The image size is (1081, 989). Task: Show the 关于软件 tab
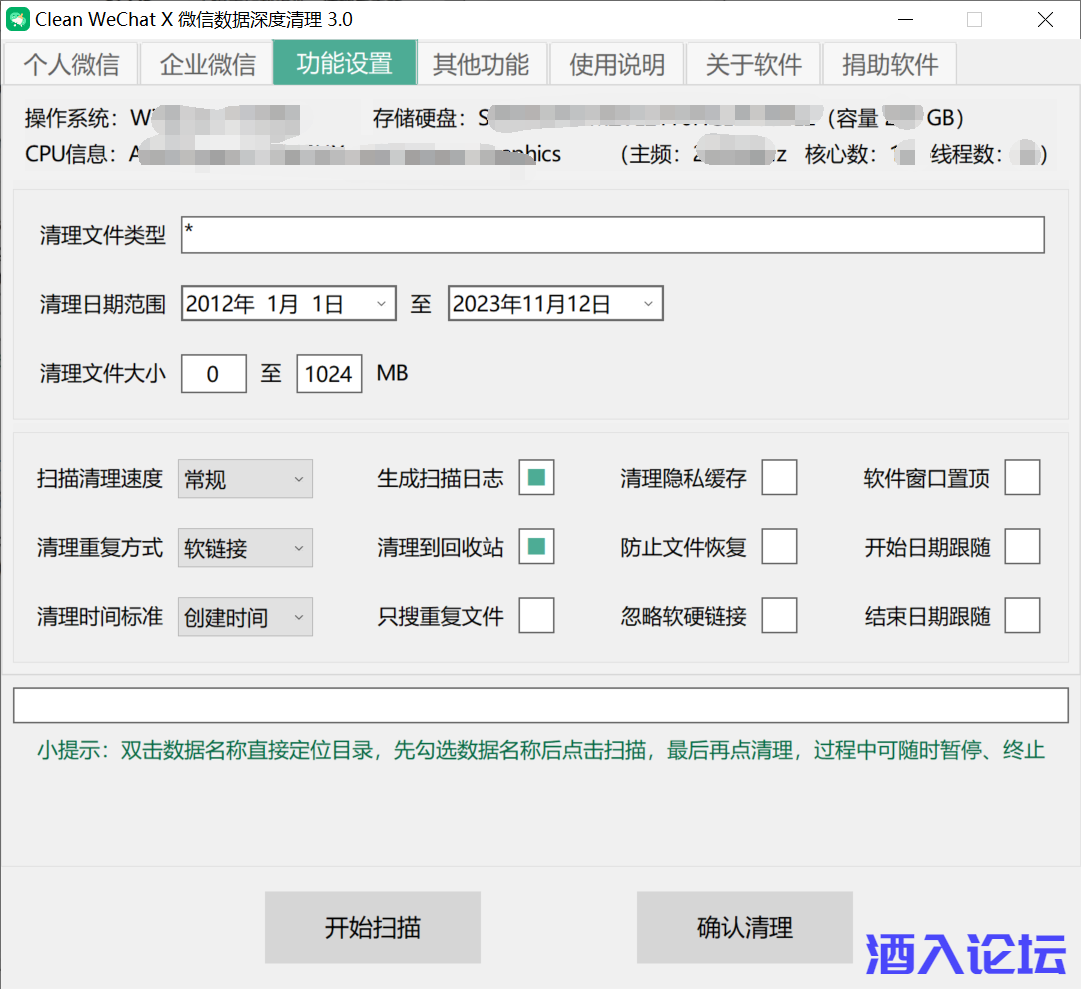click(x=753, y=64)
